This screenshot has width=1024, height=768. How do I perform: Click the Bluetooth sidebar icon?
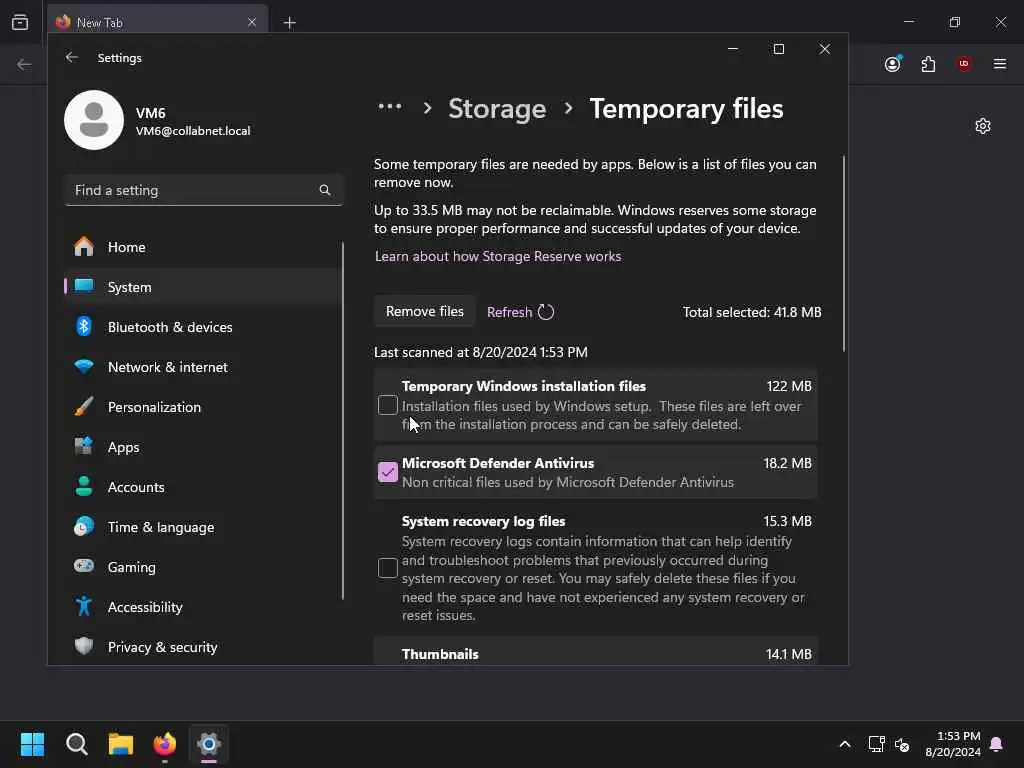point(84,326)
